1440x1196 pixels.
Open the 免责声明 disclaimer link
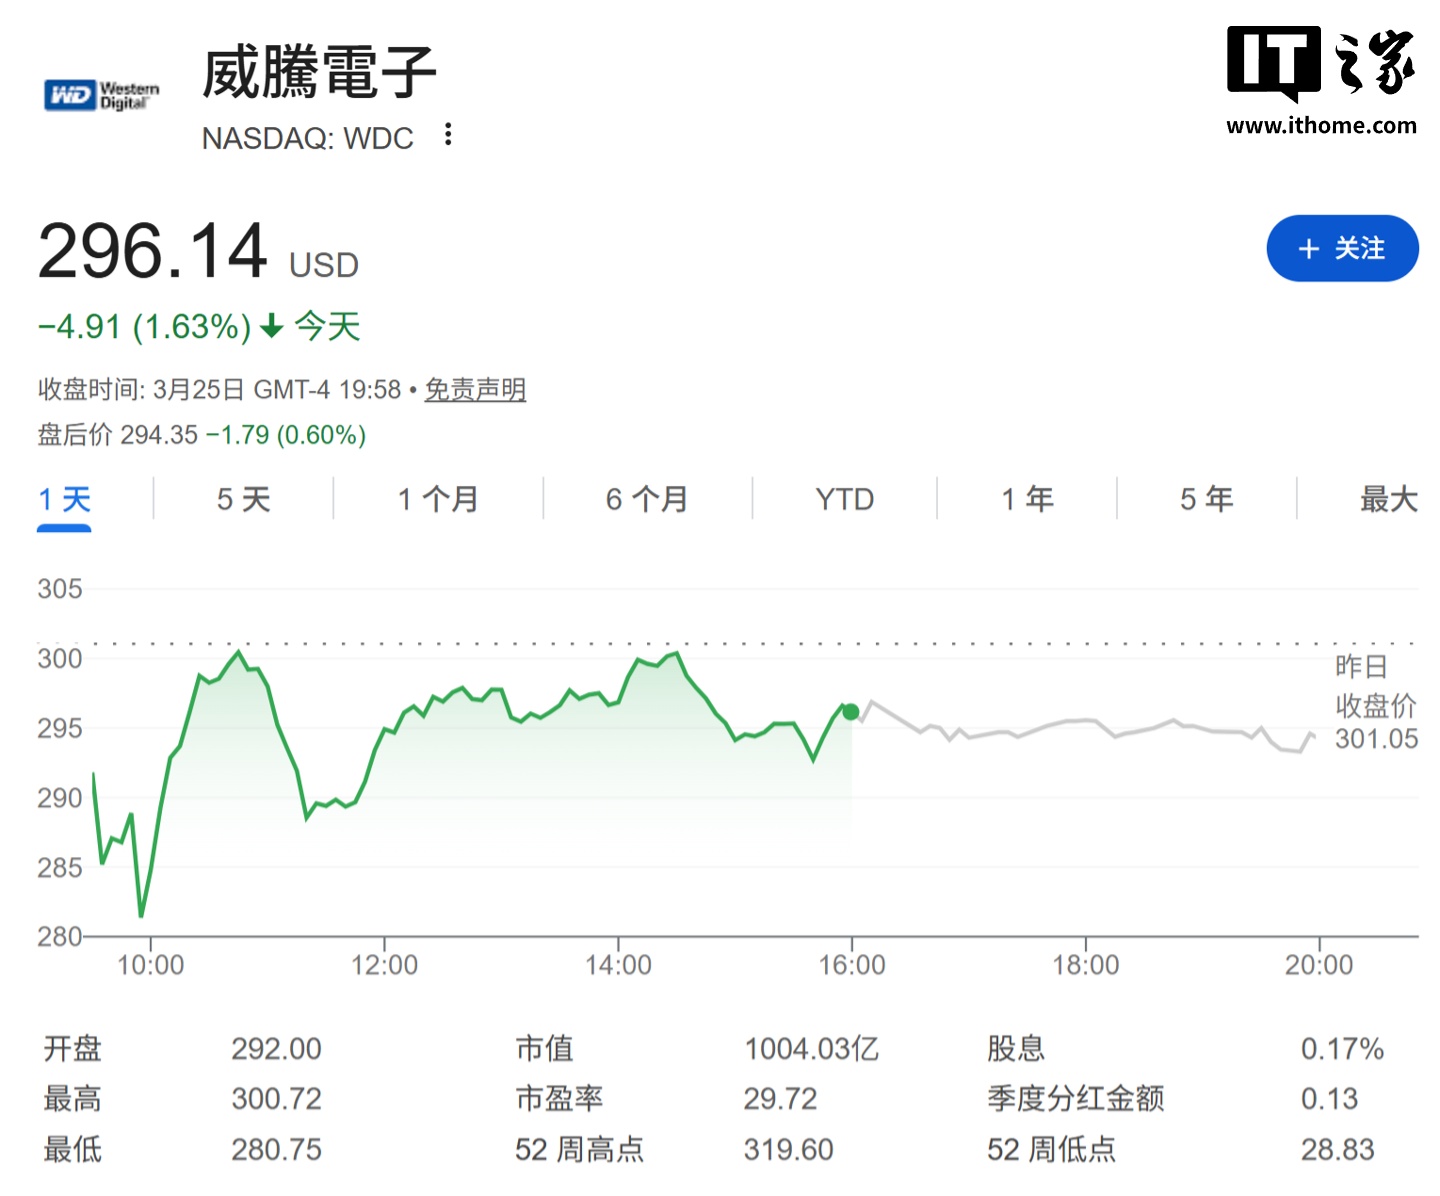pyautogui.click(x=475, y=390)
